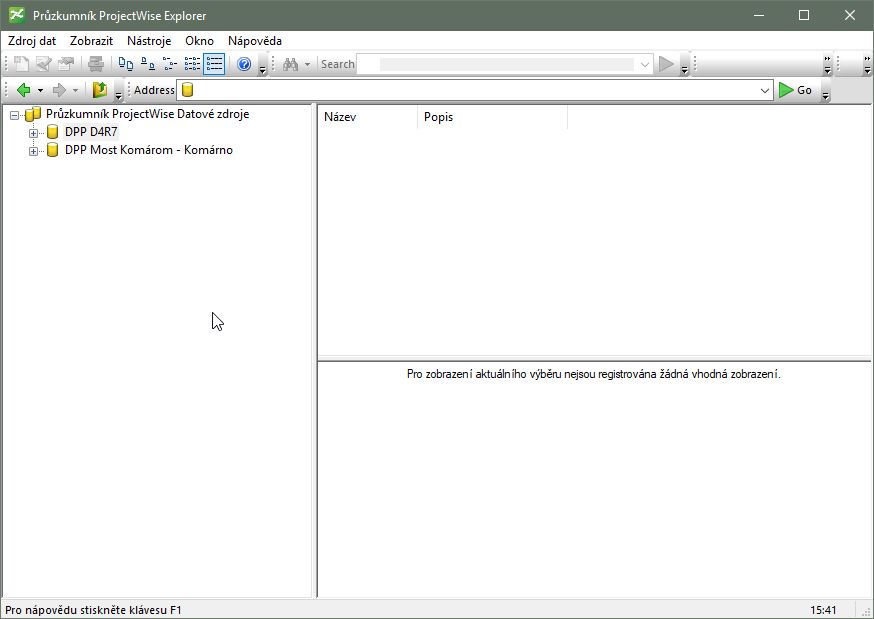The height and width of the screenshot is (619, 874).
Task: Expand DPP Most Komárom - Komárno node
Action: tap(34, 151)
